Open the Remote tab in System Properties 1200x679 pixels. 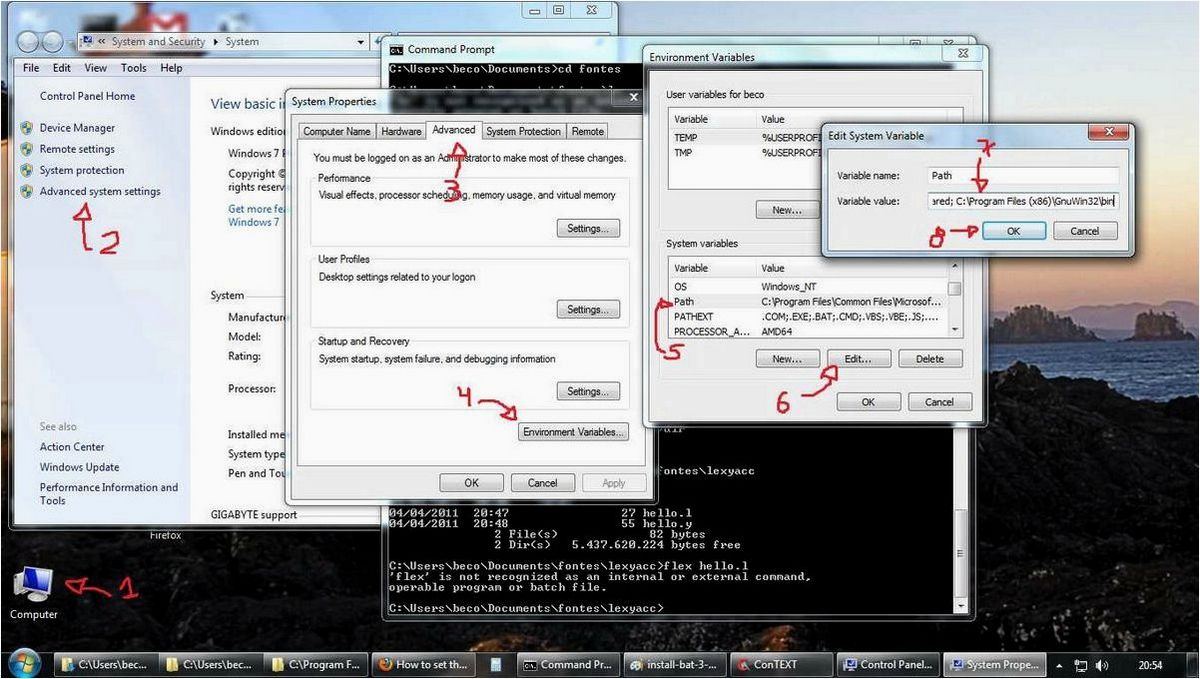pos(587,131)
